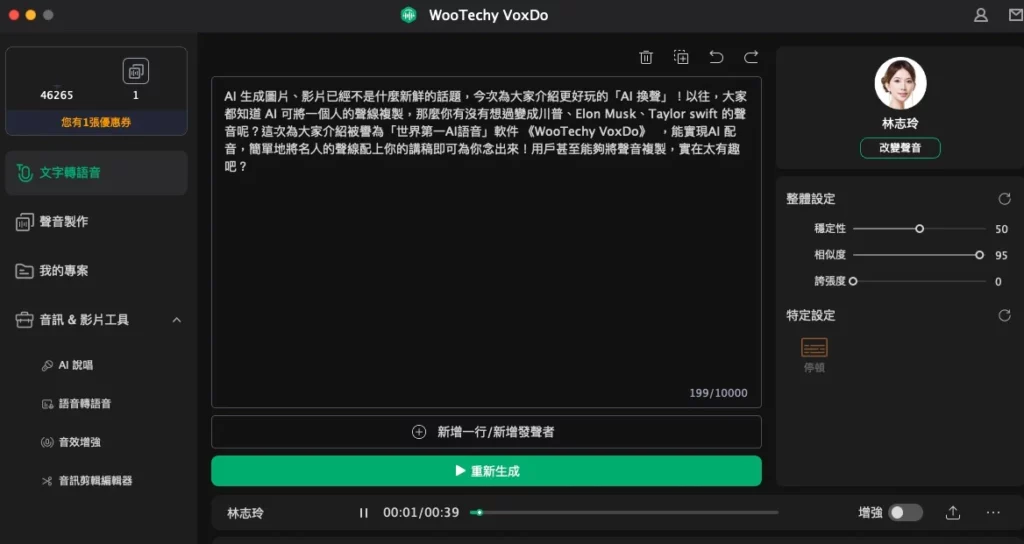Toggle the 增強 enhancement switch
The width and height of the screenshot is (1024, 544).
[x=905, y=512]
